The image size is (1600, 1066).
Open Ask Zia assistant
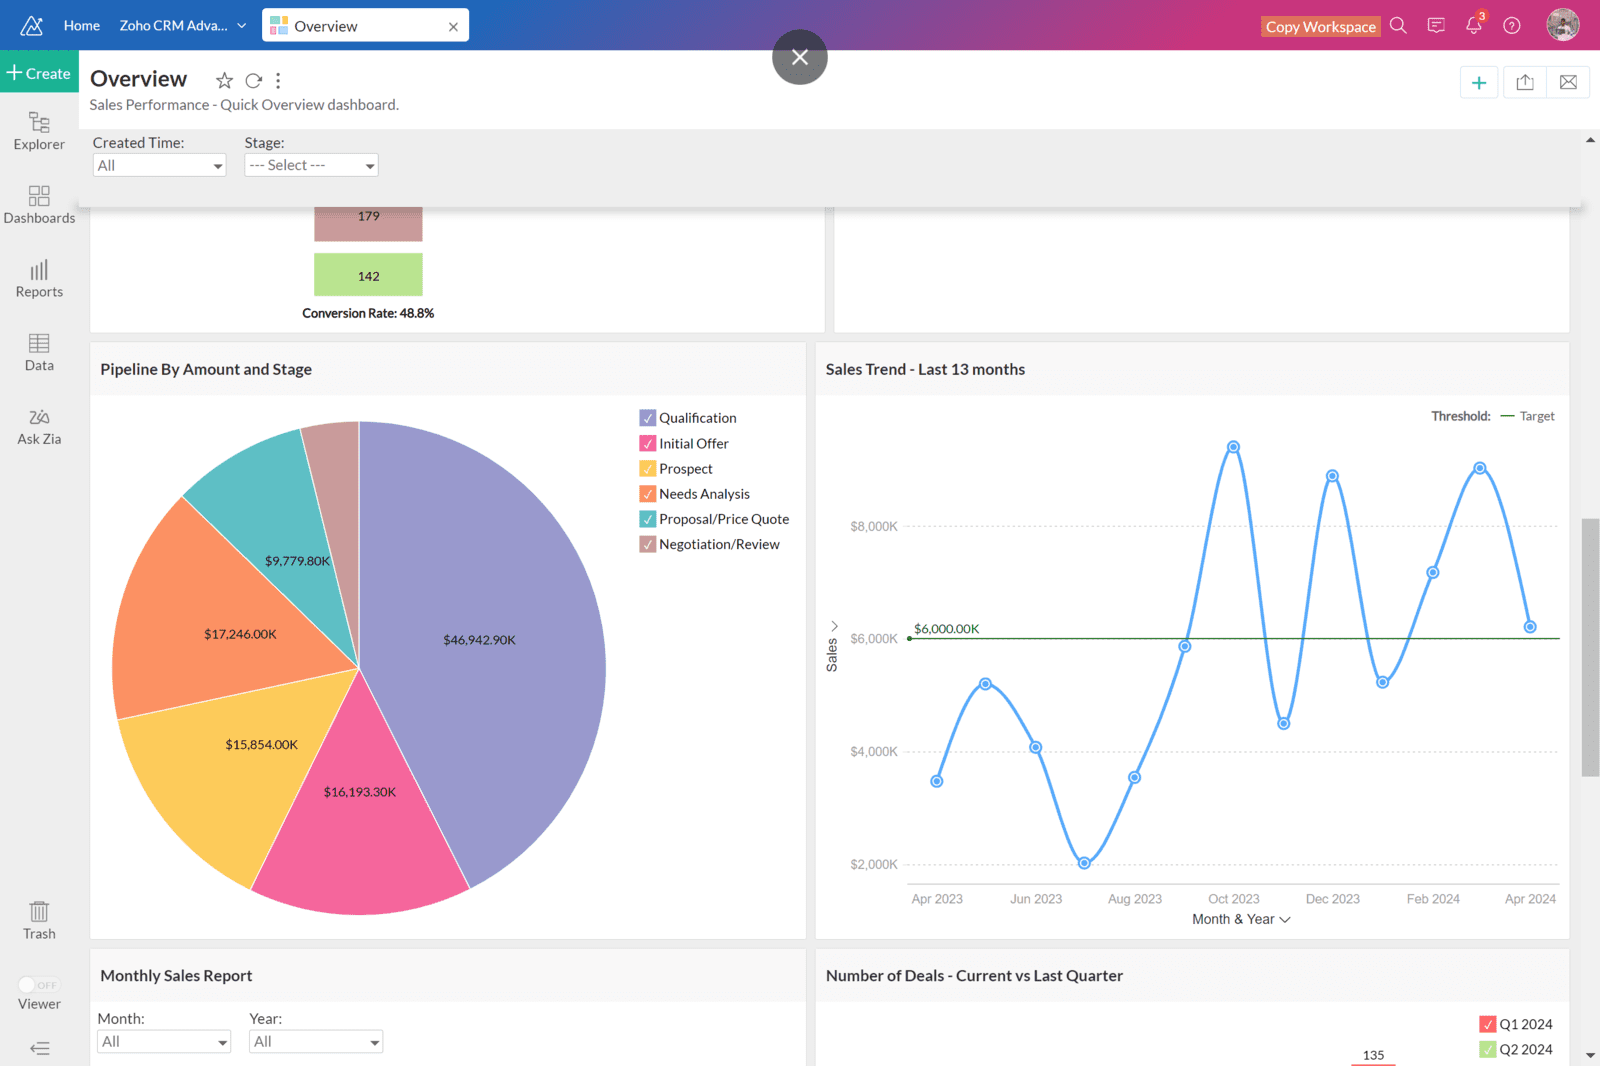tap(39, 426)
